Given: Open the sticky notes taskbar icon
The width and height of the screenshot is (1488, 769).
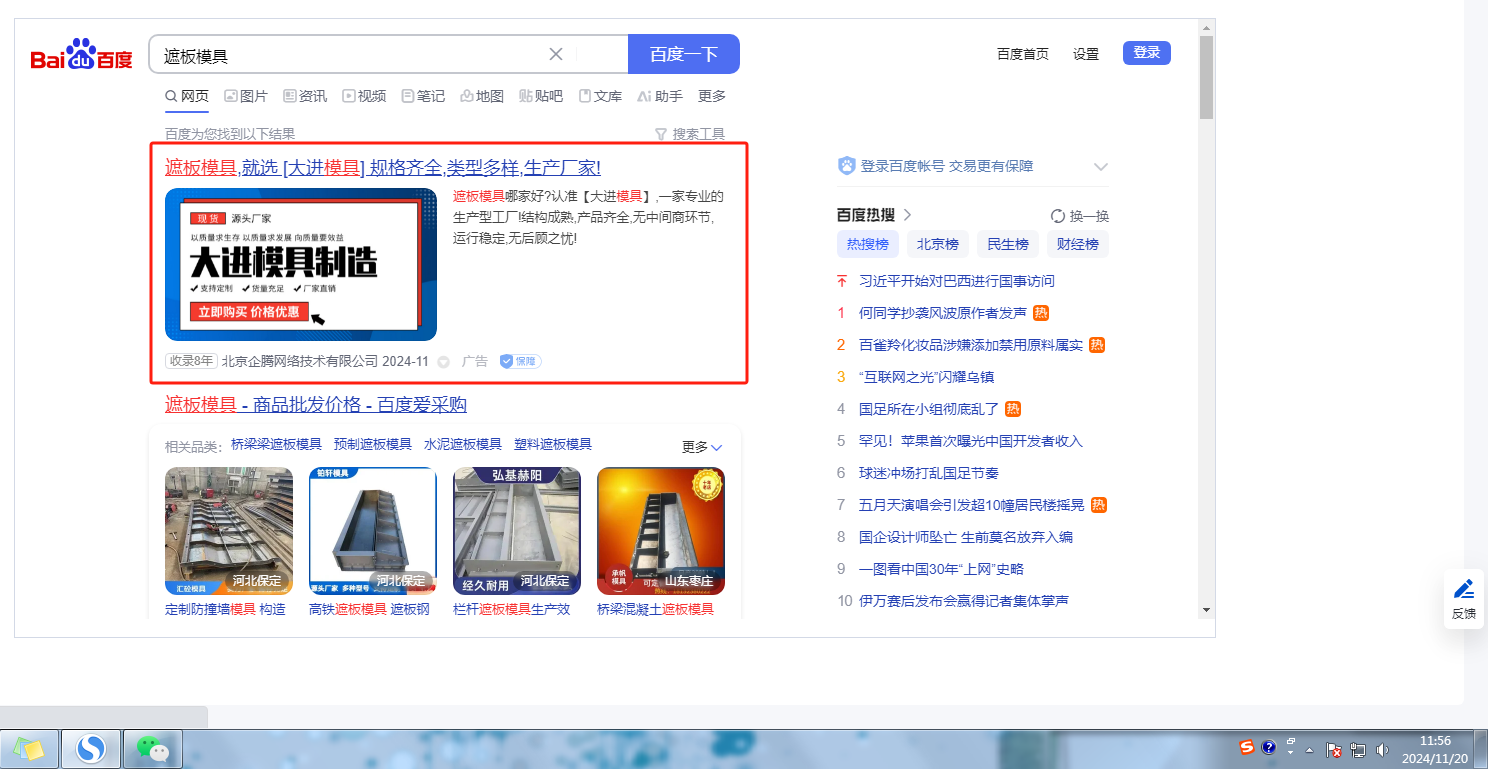Looking at the screenshot, I should pyautogui.click(x=29, y=748).
